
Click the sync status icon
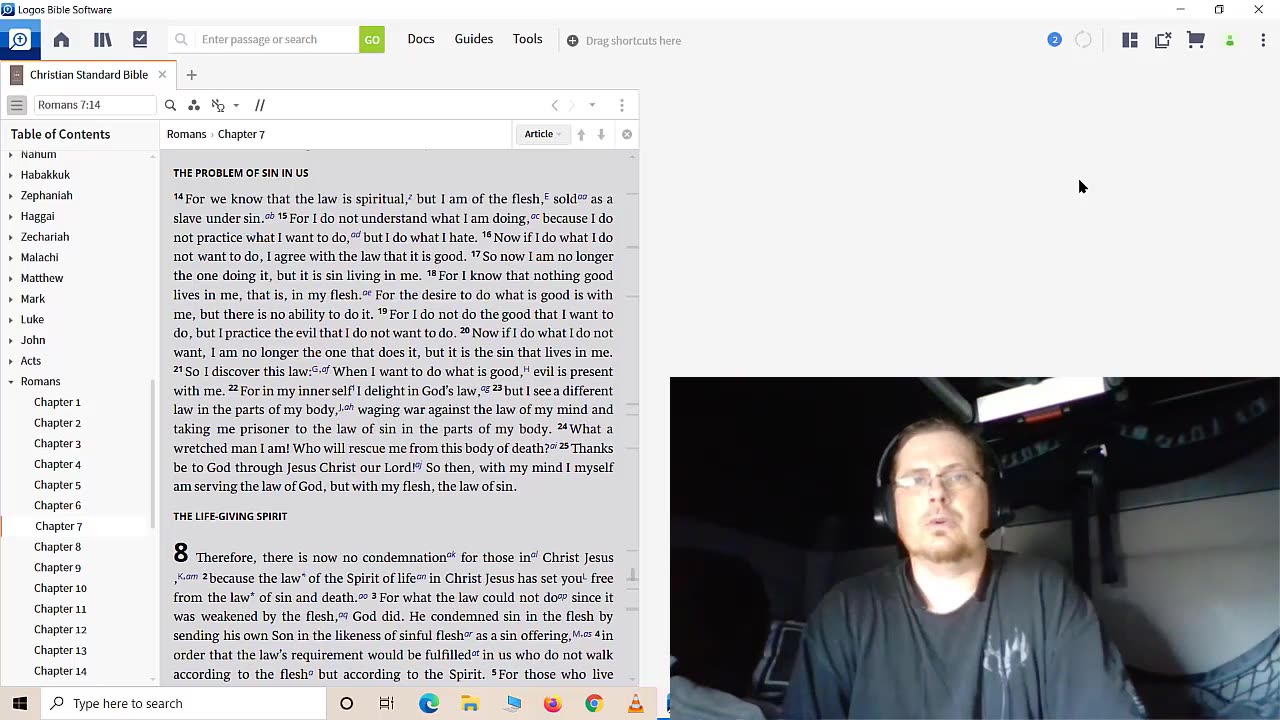coord(1083,40)
